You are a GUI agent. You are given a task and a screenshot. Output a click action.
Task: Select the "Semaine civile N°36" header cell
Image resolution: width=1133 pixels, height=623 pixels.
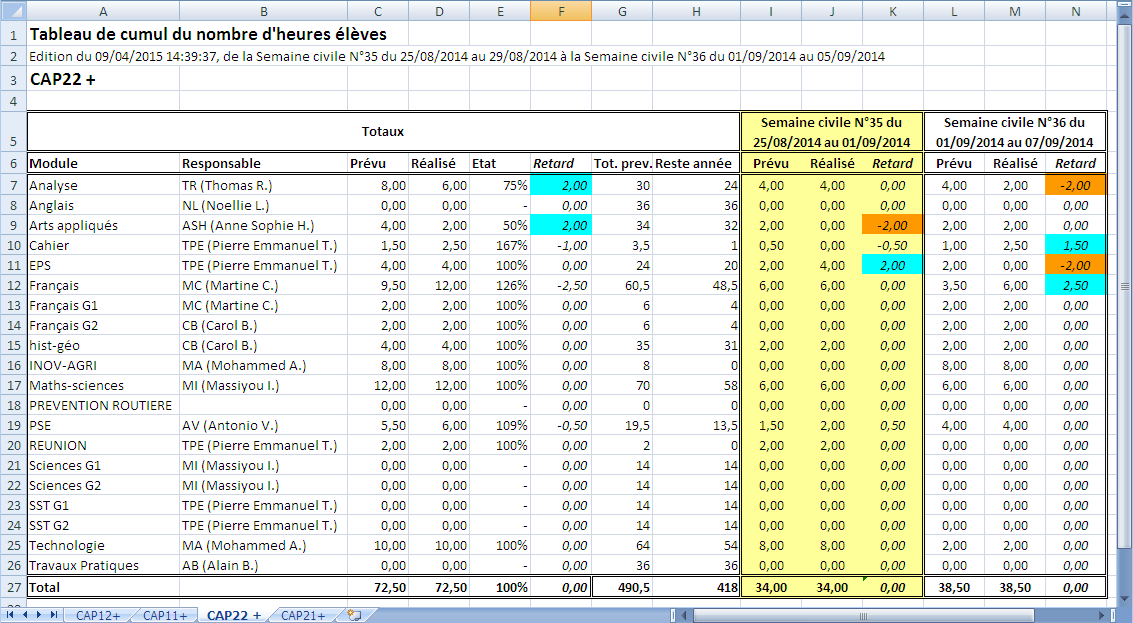pyautogui.click(x=1014, y=132)
